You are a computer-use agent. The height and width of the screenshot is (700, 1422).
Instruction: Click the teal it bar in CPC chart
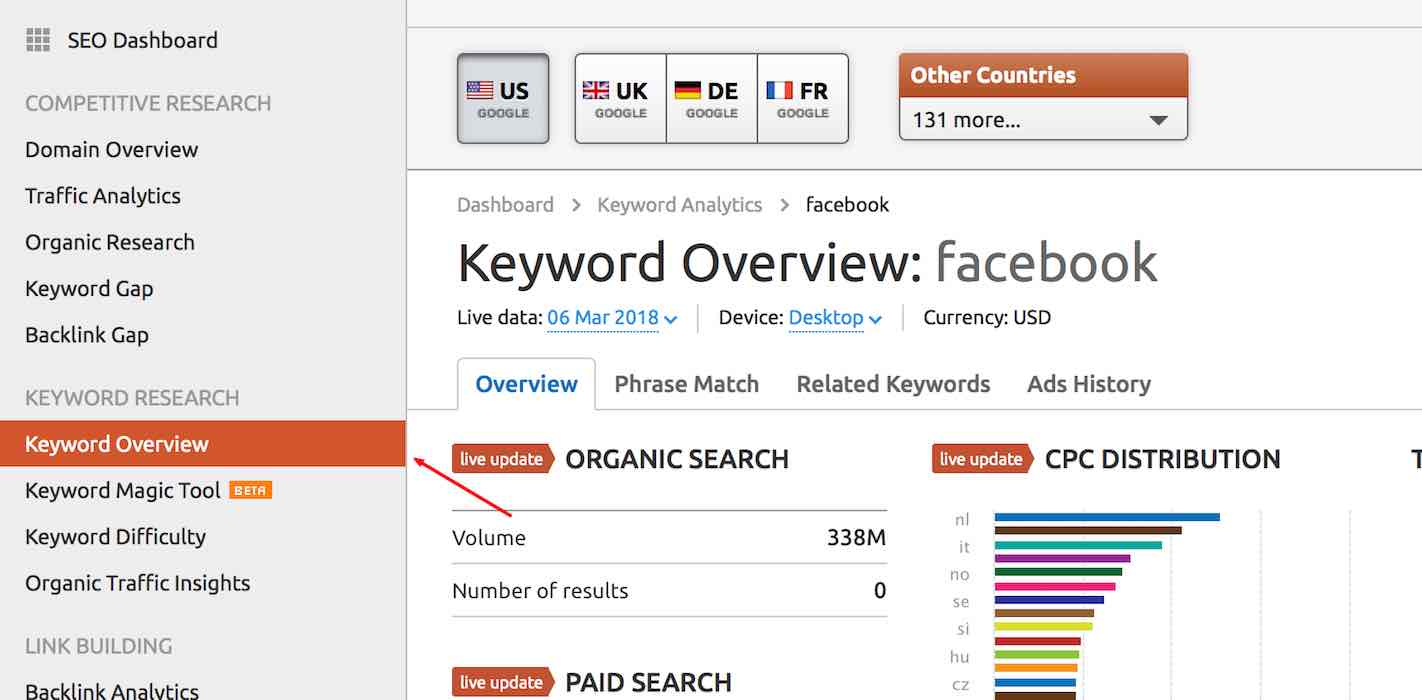click(x=1078, y=545)
